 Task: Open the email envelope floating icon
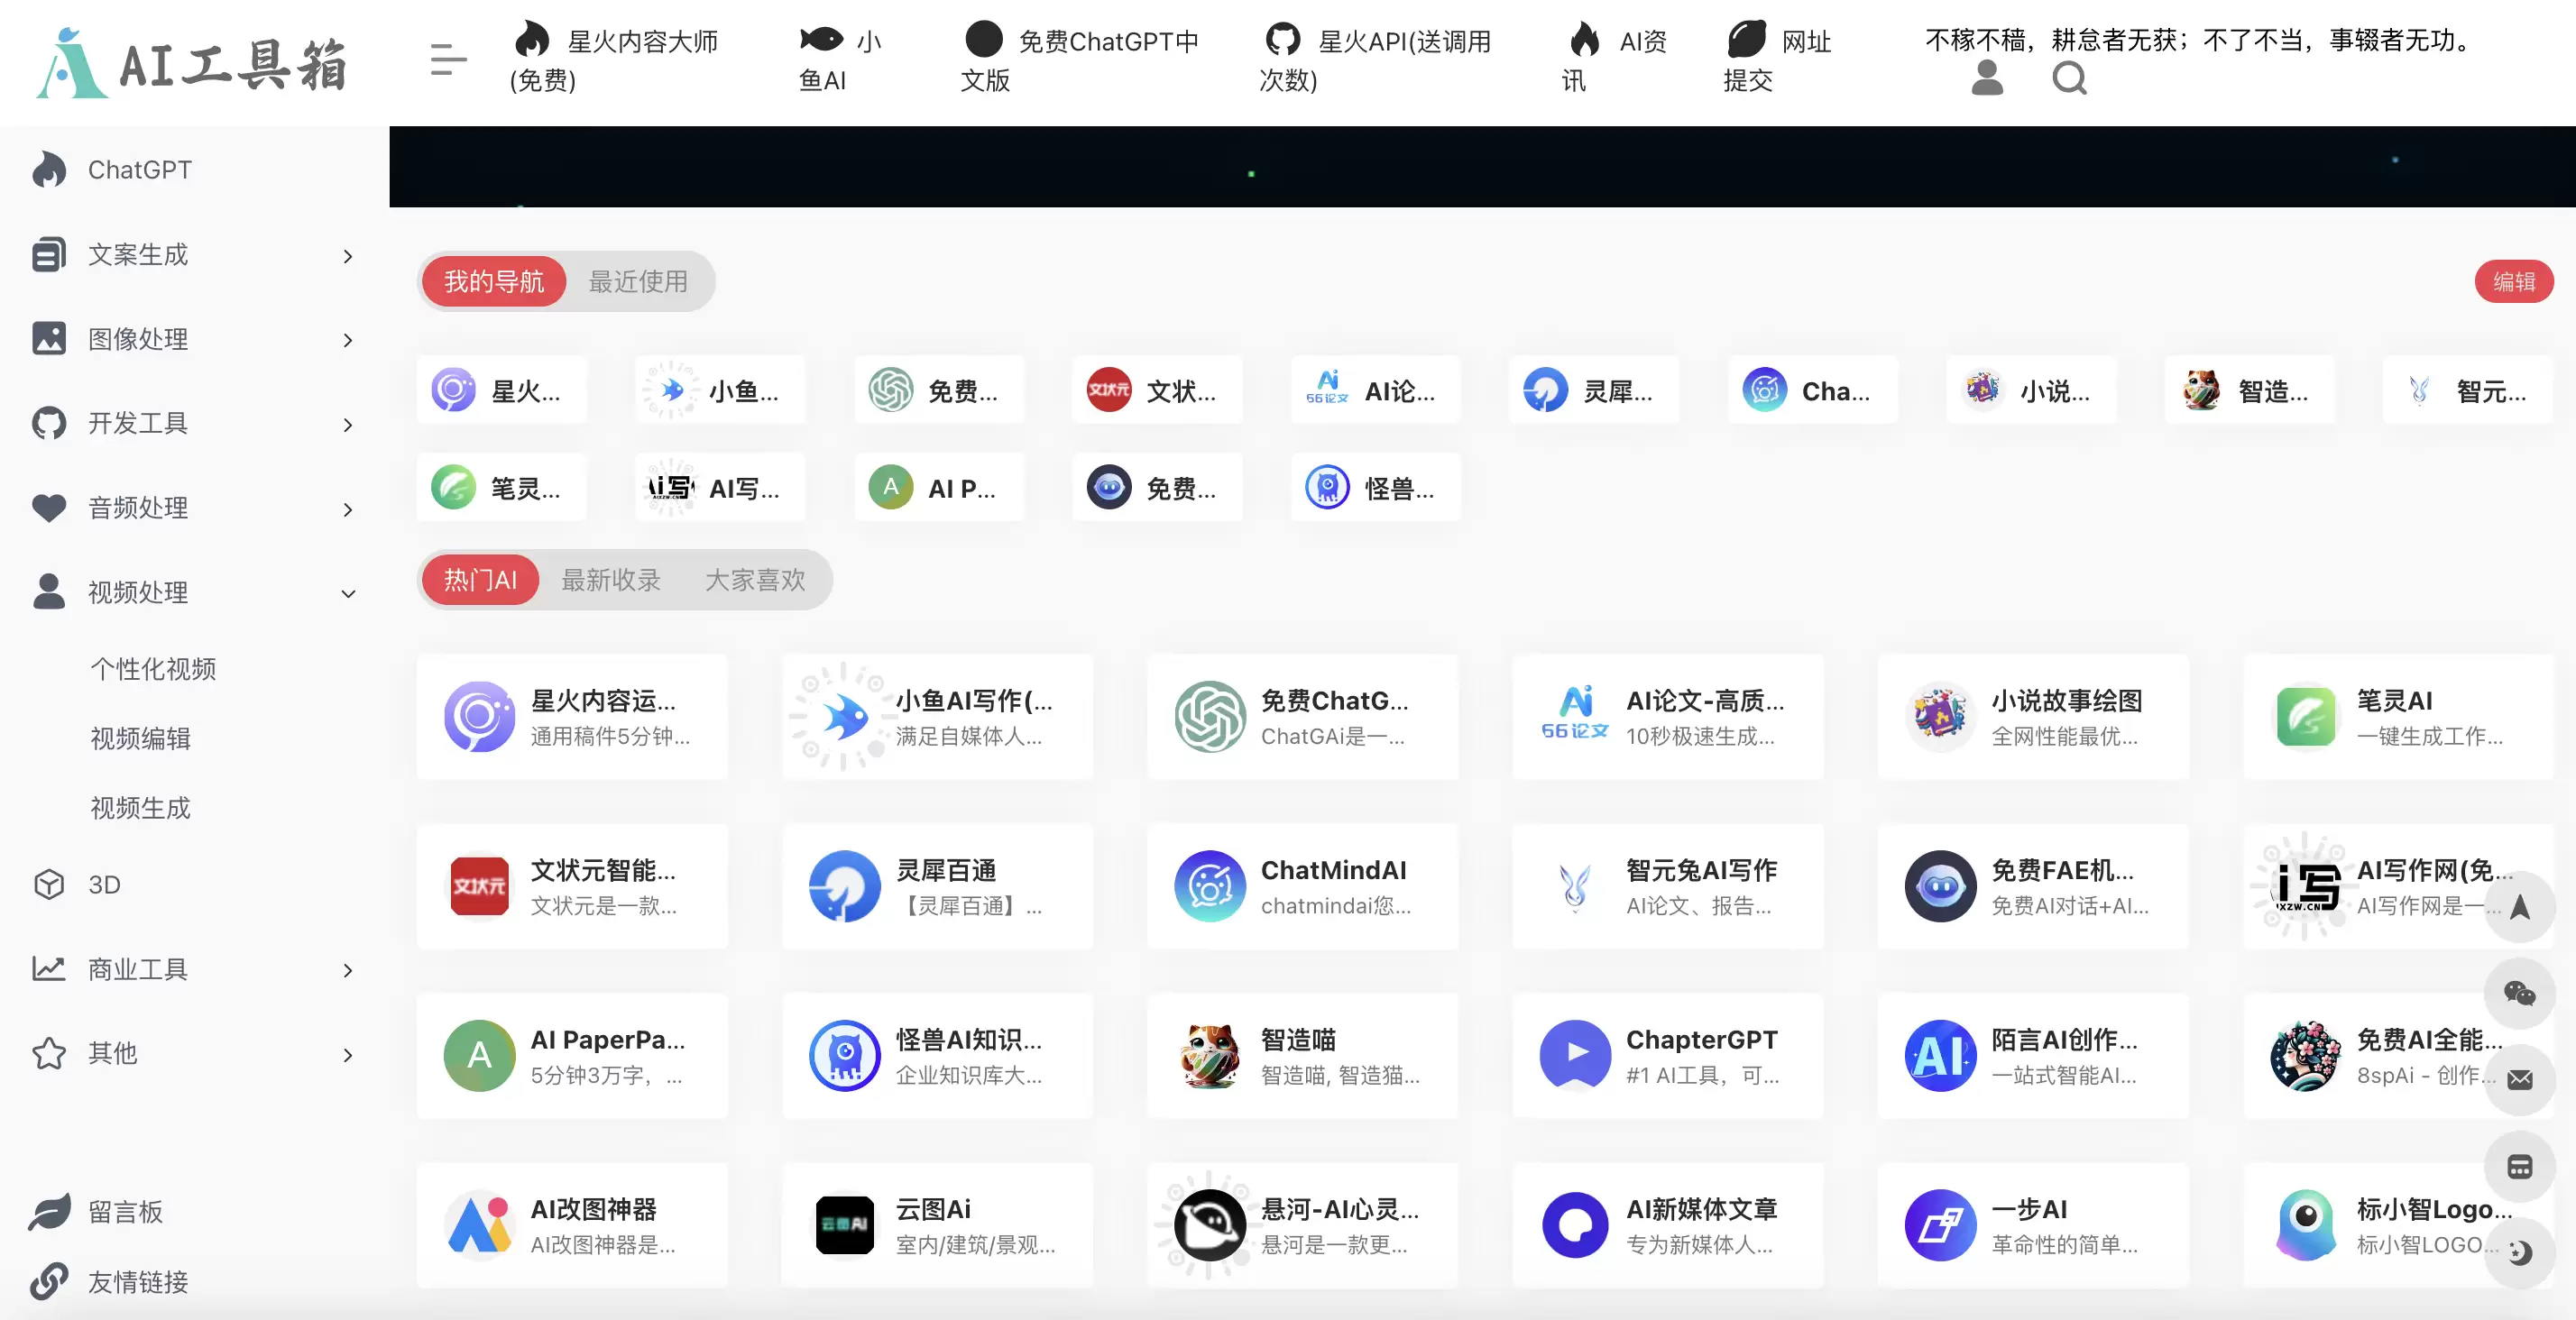2519,1080
